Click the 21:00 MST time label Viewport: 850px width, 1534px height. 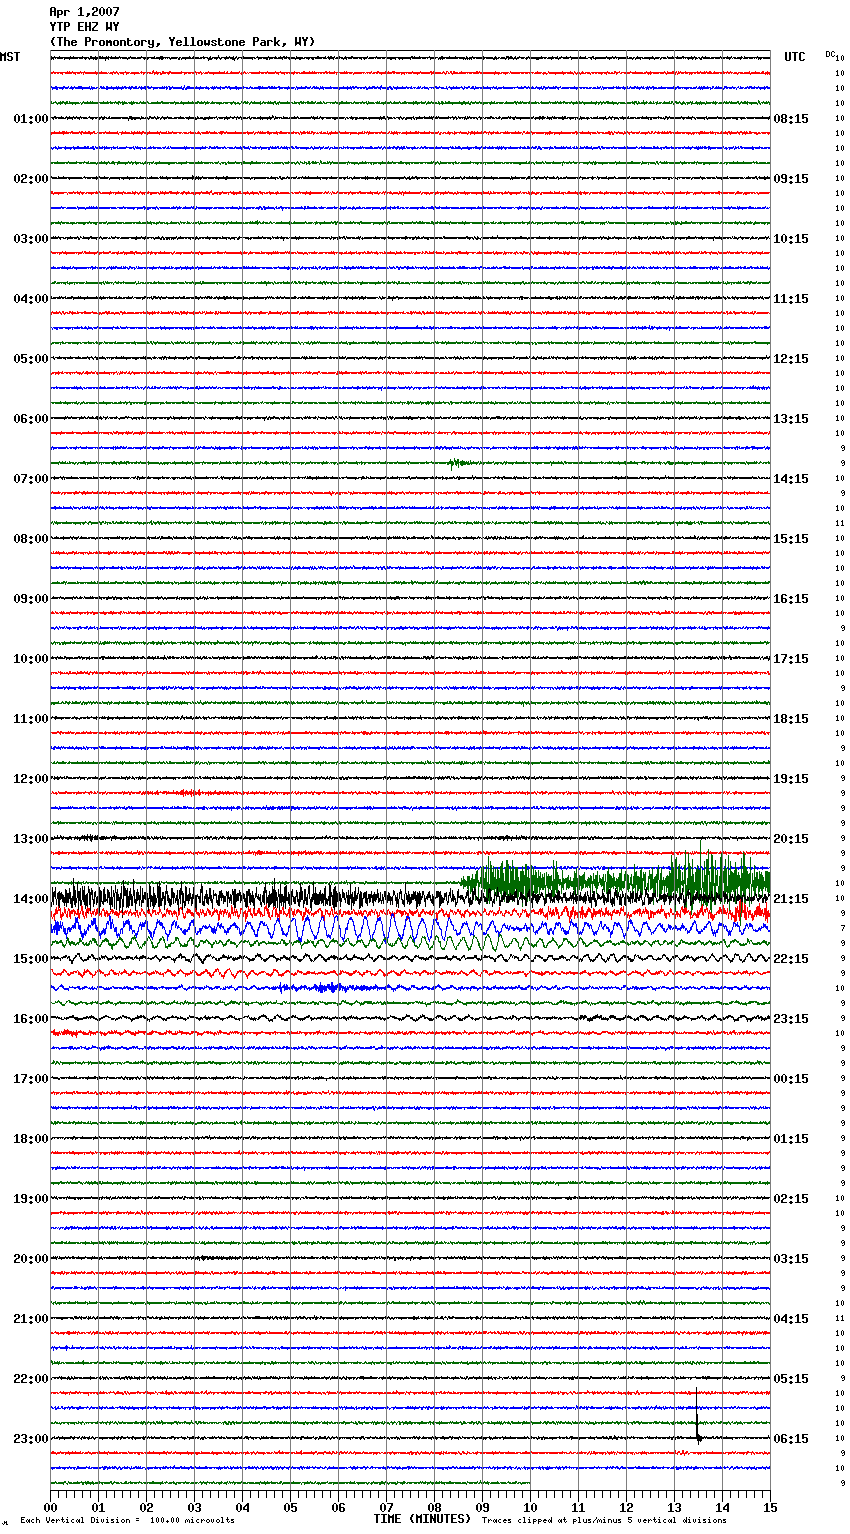(31, 1319)
